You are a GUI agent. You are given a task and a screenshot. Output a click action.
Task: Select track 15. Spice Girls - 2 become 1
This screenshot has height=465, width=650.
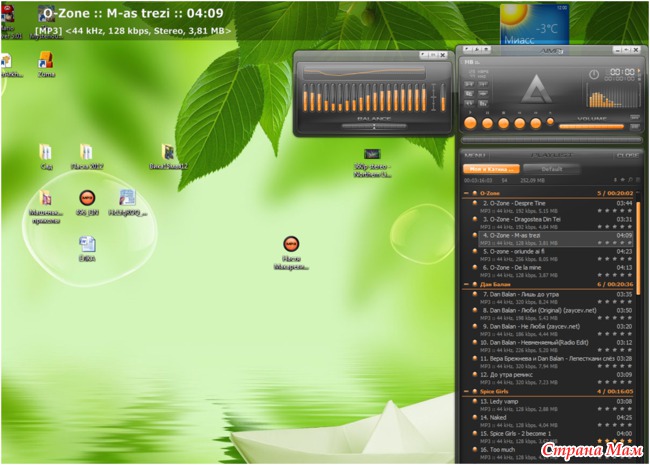(x=555, y=437)
